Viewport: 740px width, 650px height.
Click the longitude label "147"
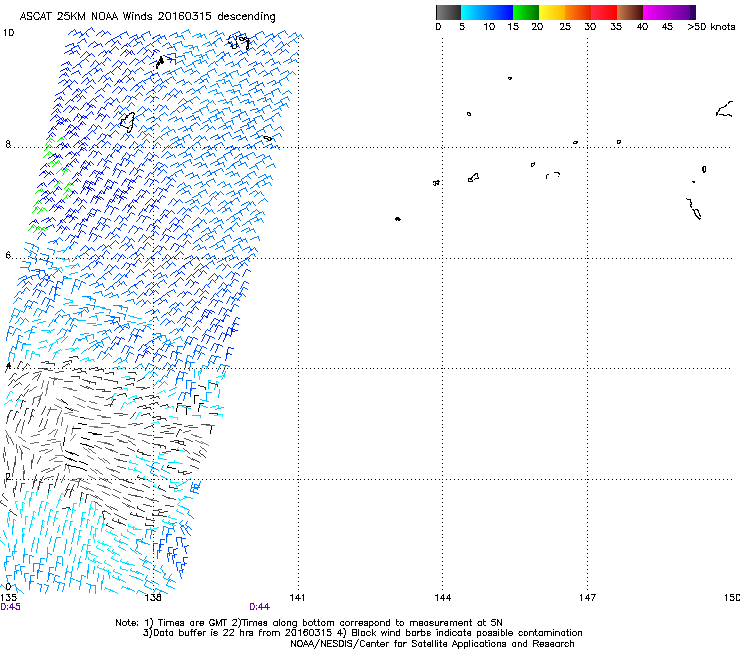coord(588,598)
